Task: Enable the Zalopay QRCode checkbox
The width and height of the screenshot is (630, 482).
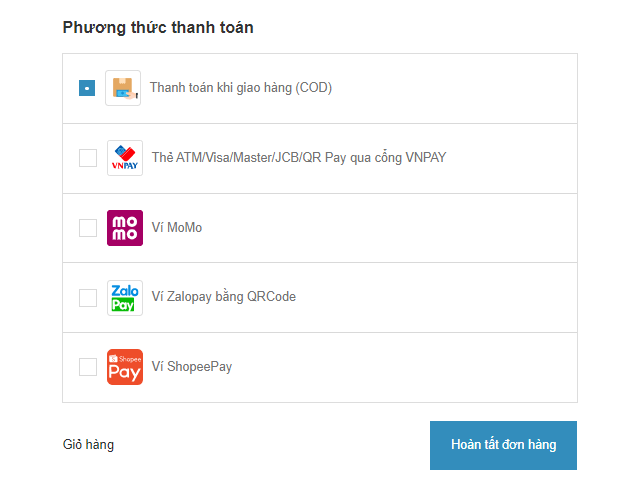Action: pos(88,298)
